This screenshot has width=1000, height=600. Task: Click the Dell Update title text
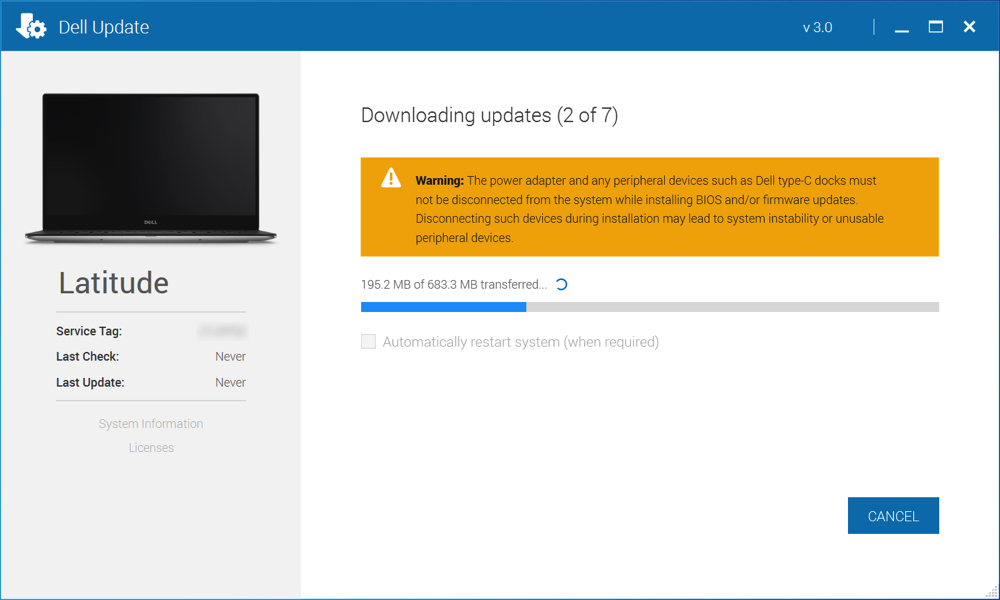pyautogui.click(x=103, y=27)
